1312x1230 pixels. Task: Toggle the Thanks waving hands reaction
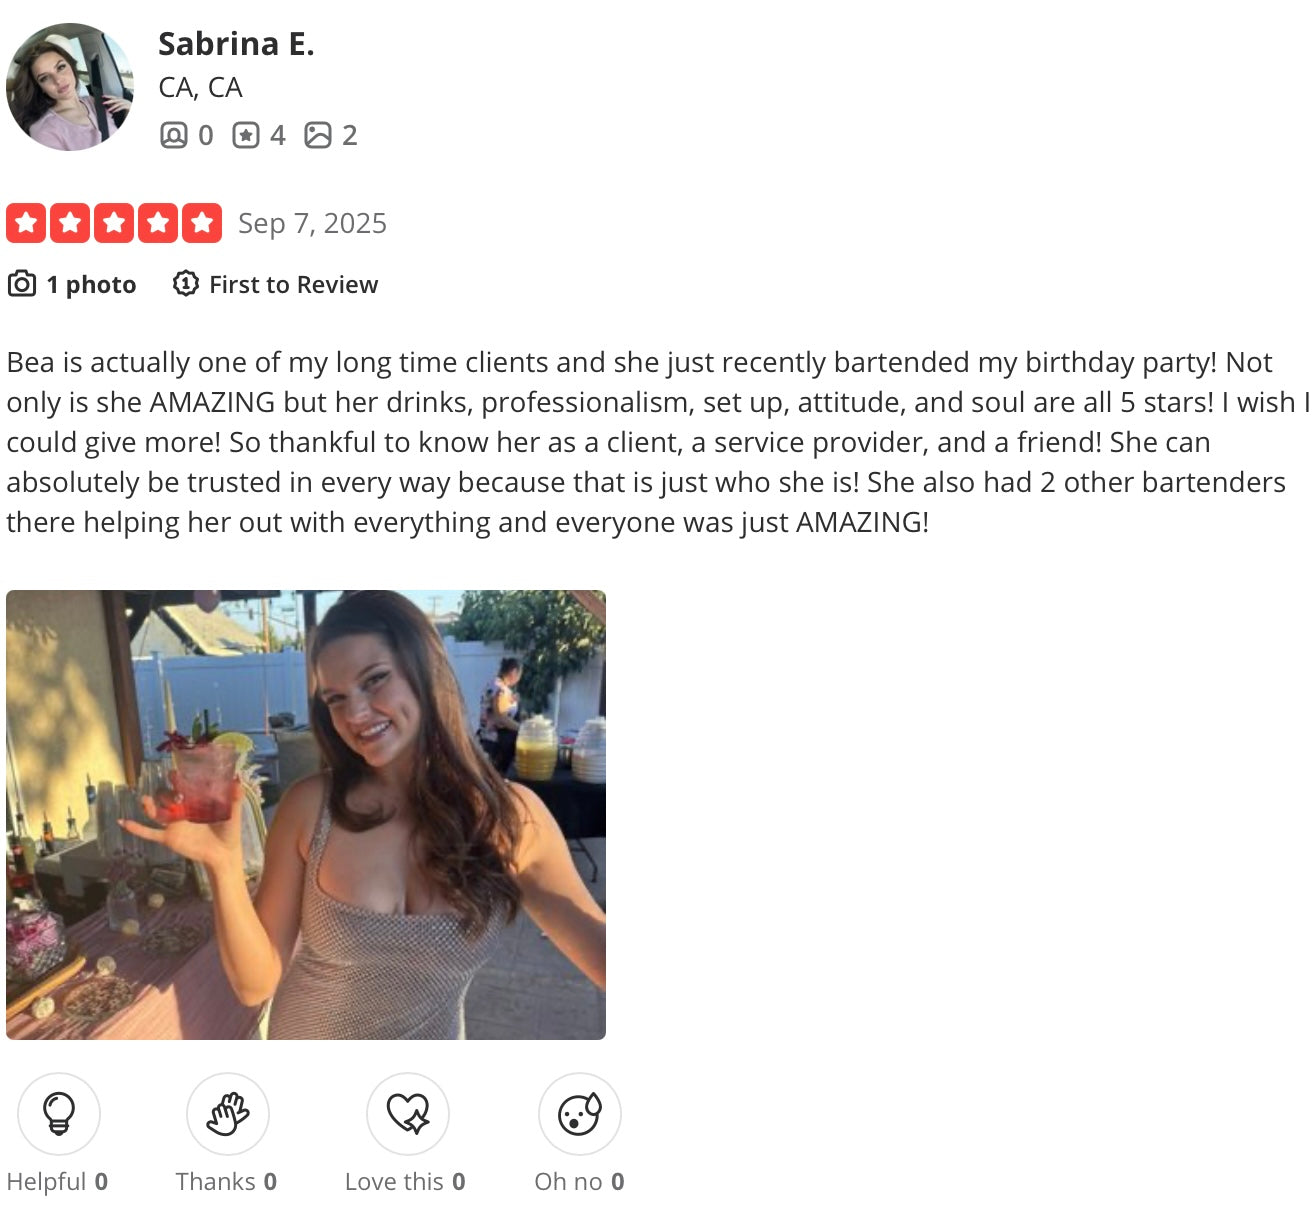point(228,1114)
